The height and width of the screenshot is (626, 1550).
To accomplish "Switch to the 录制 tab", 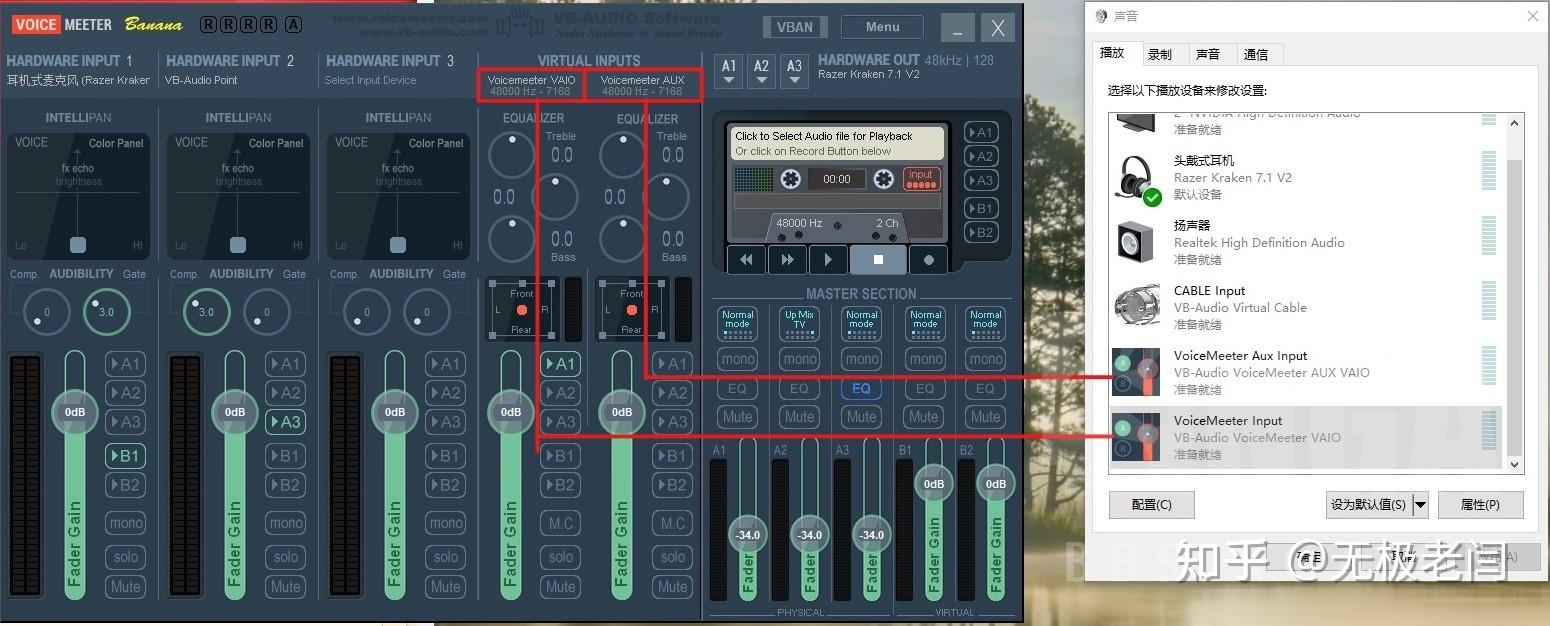I will click(1162, 54).
